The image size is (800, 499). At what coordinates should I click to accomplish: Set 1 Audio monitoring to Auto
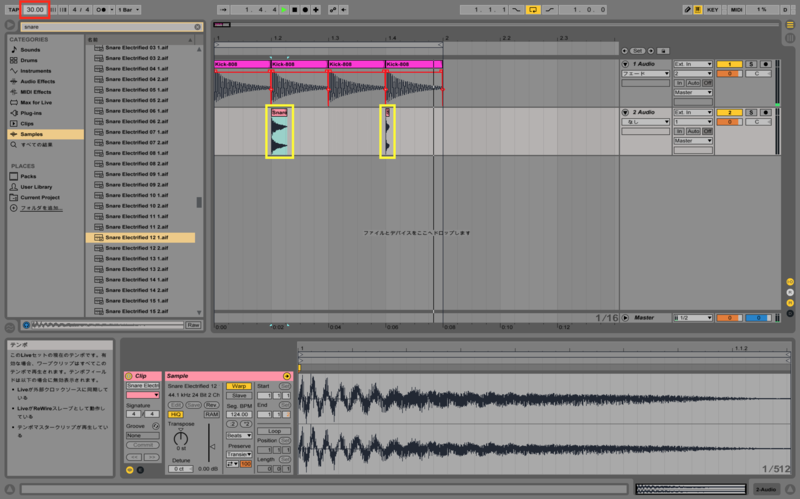tap(693, 83)
